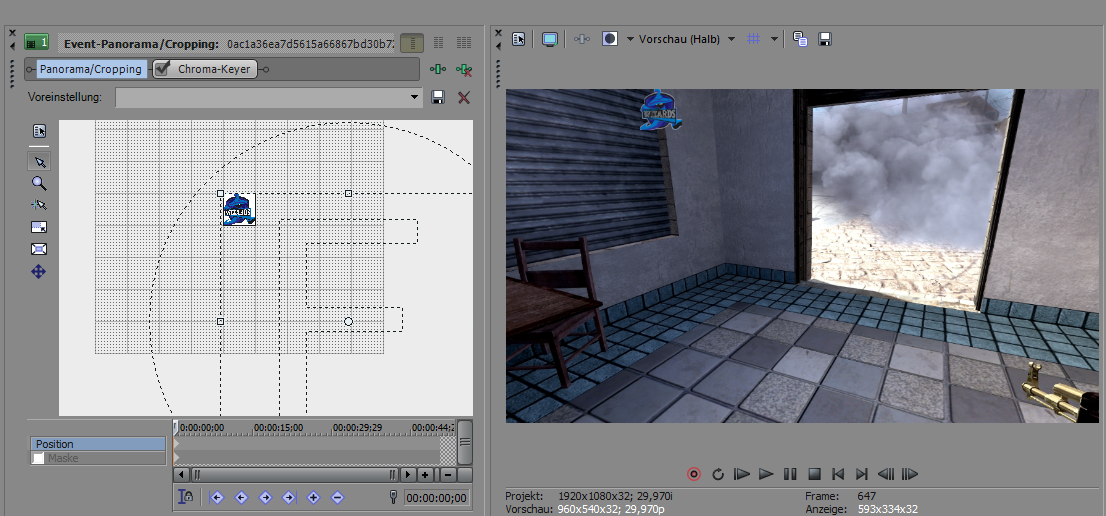The image size is (1106, 516).
Task: Switch to the Panorama/Cropping tab
Action: tap(91, 69)
